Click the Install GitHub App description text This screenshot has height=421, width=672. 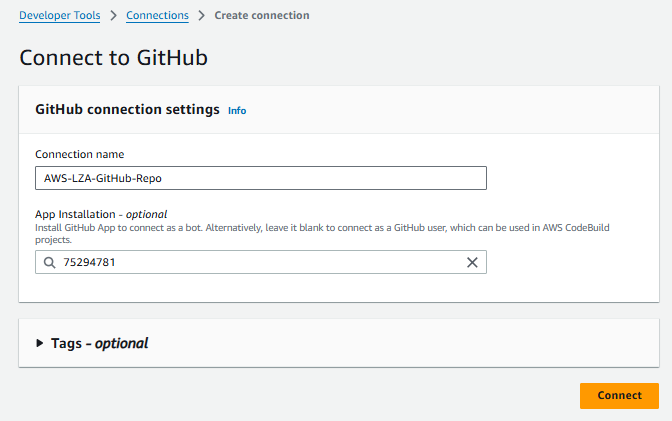(x=322, y=234)
